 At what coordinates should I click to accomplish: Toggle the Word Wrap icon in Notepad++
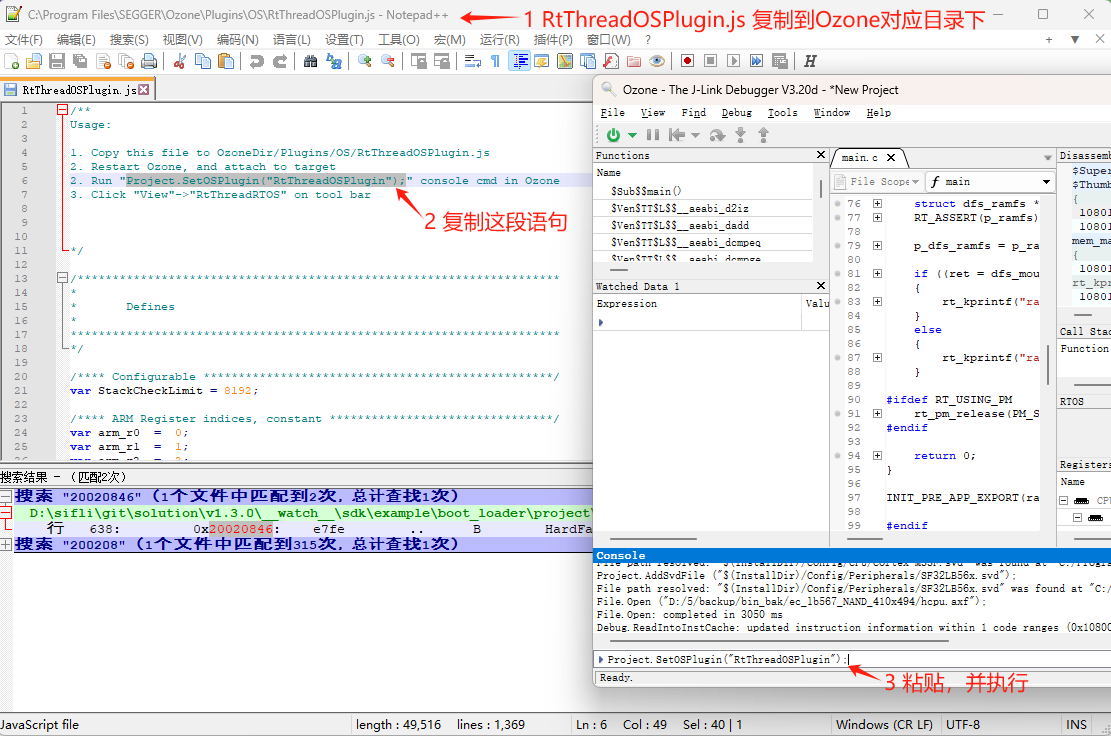pos(473,62)
